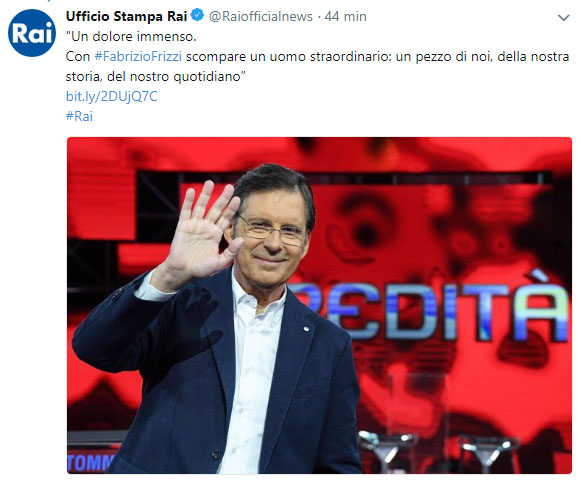Expand the tweet options chevron menu

[x=564, y=17]
